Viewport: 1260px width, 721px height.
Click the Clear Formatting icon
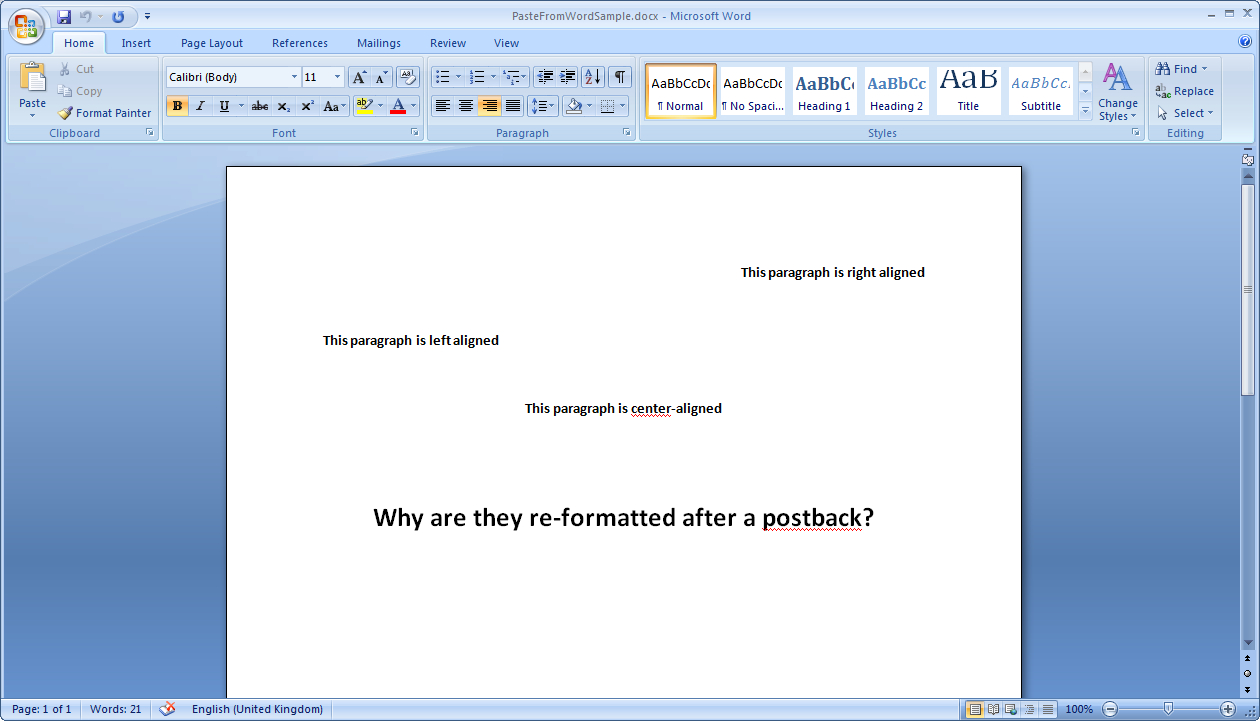407,77
